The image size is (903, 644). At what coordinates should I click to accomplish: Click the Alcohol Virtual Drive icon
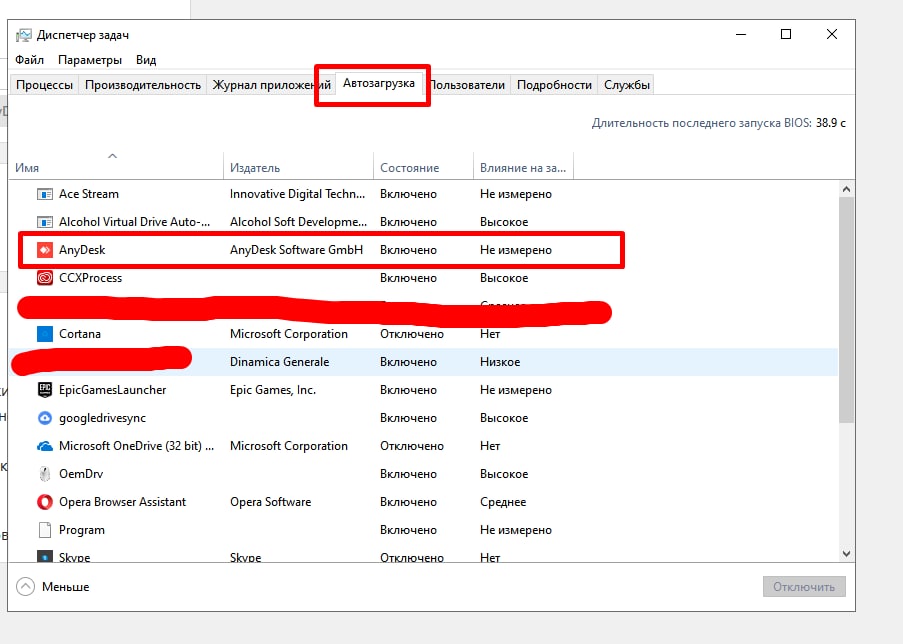click(x=44, y=222)
